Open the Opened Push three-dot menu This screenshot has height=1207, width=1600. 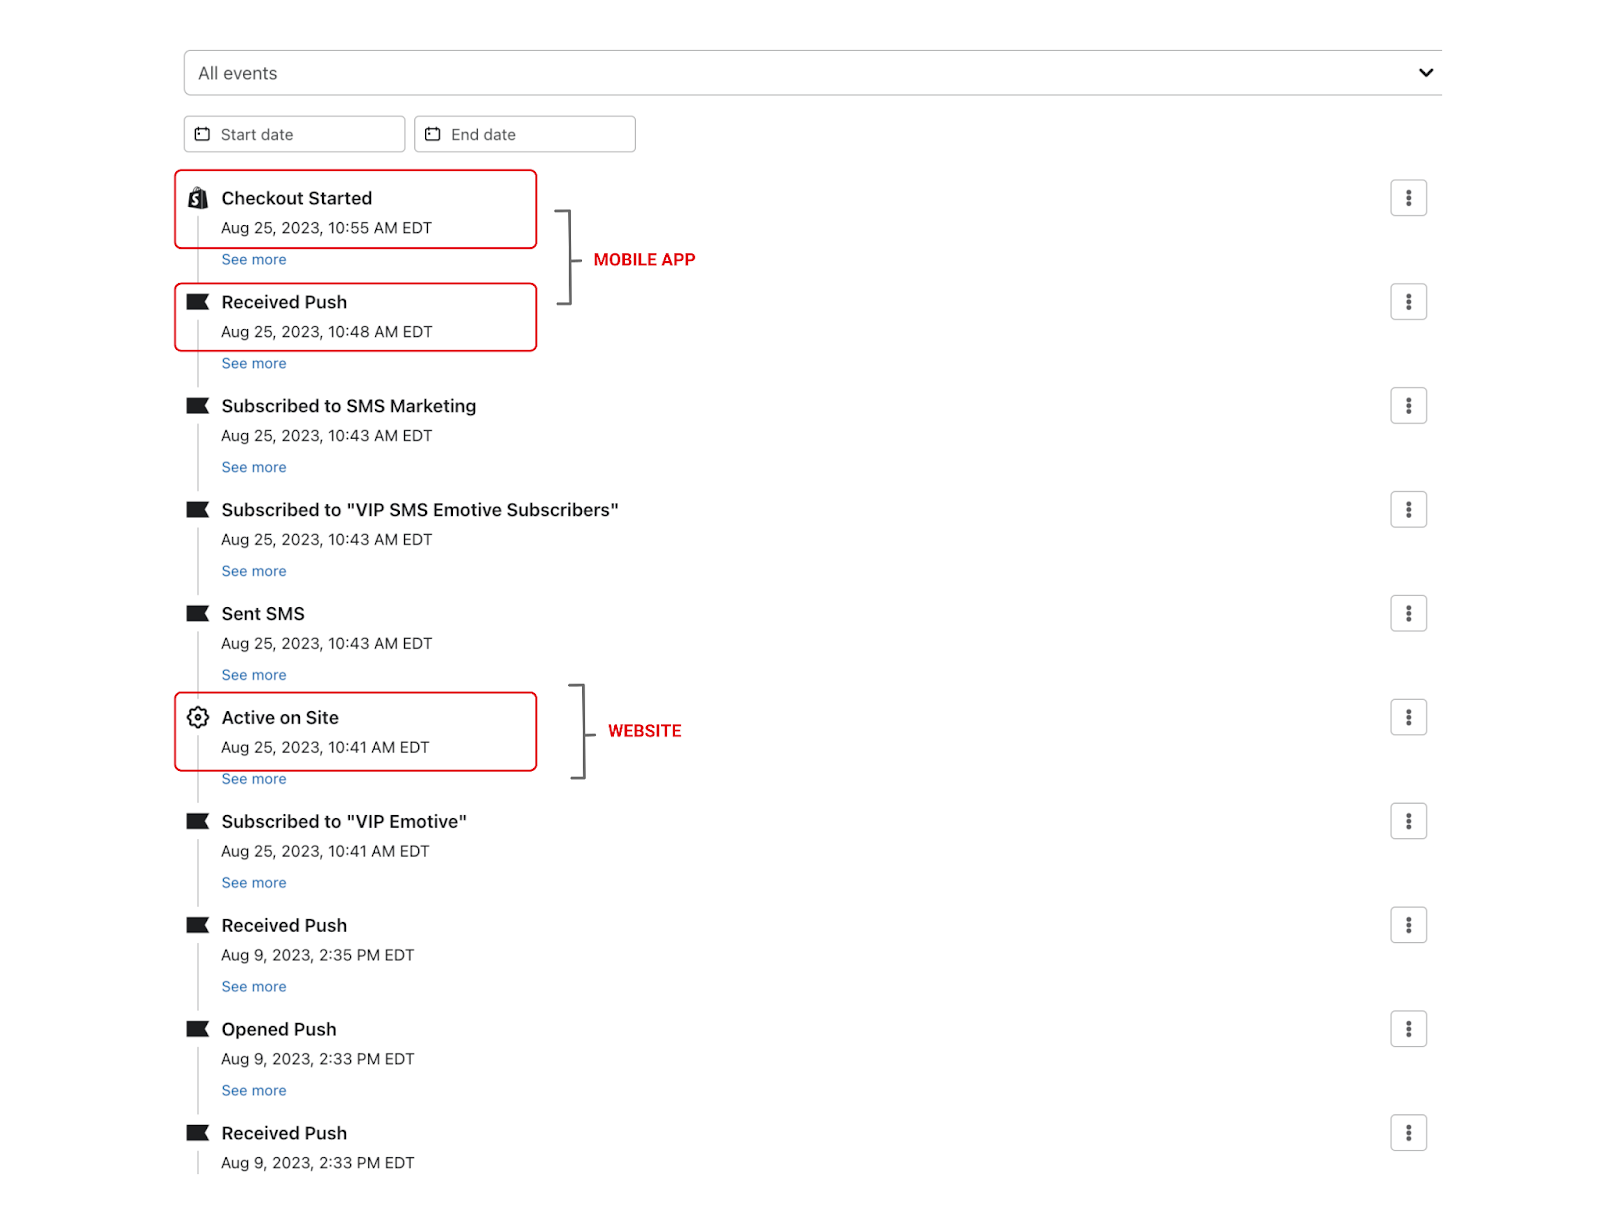1408,1029
